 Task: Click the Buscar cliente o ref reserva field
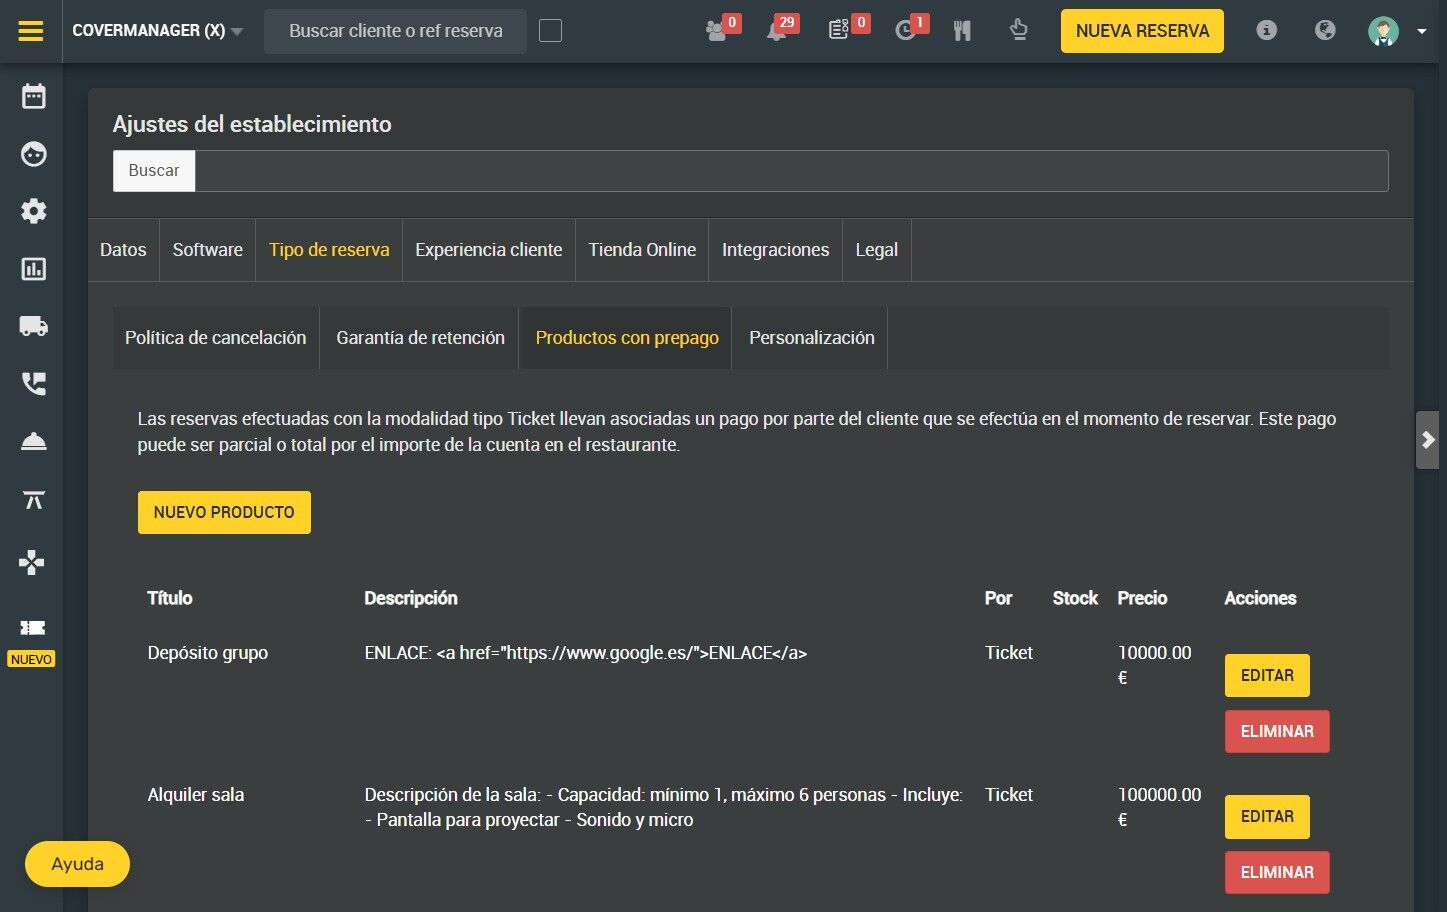coord(396,31)
